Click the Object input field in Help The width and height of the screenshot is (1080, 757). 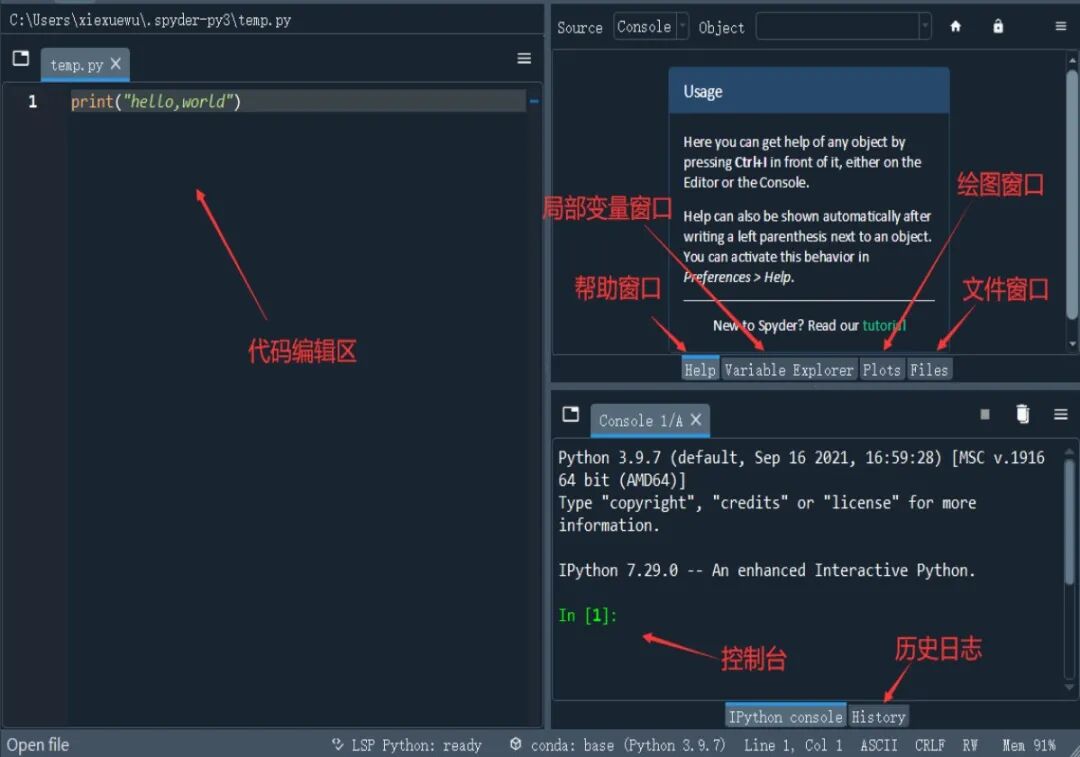click(838, 27)
